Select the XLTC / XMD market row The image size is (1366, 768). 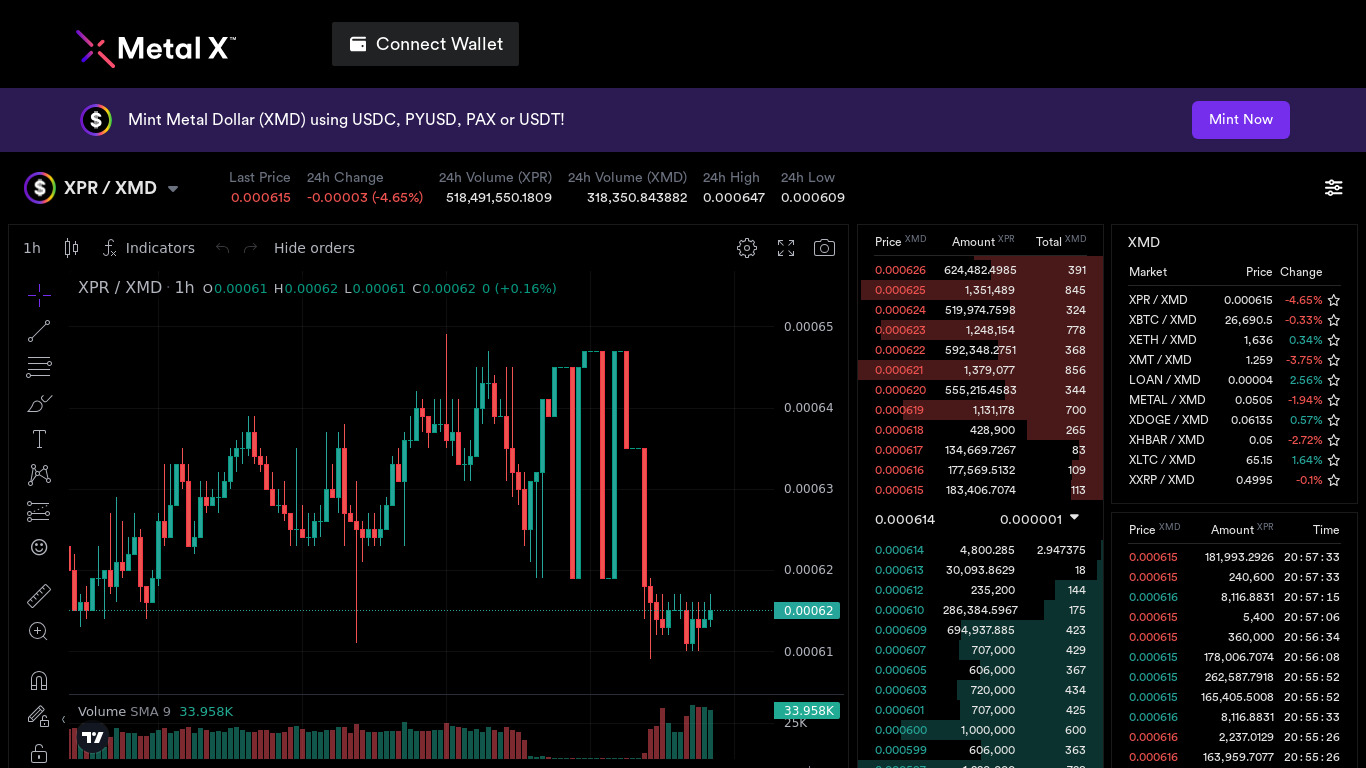point(1234,460)
